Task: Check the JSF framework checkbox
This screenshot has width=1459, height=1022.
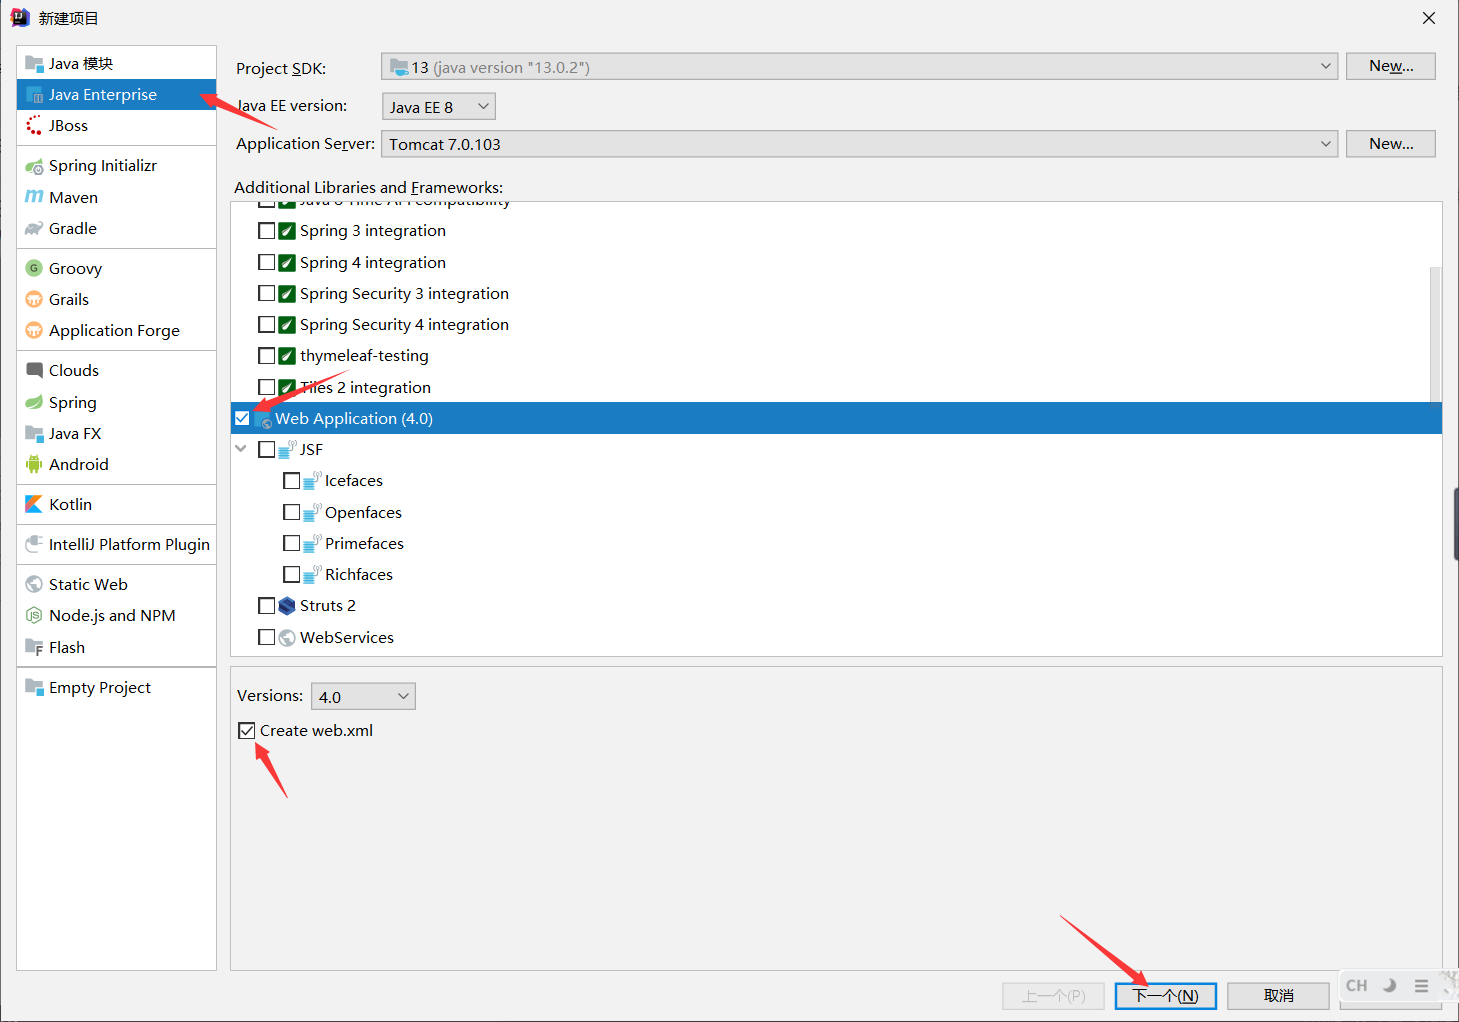Action: [x=267, y=449]
